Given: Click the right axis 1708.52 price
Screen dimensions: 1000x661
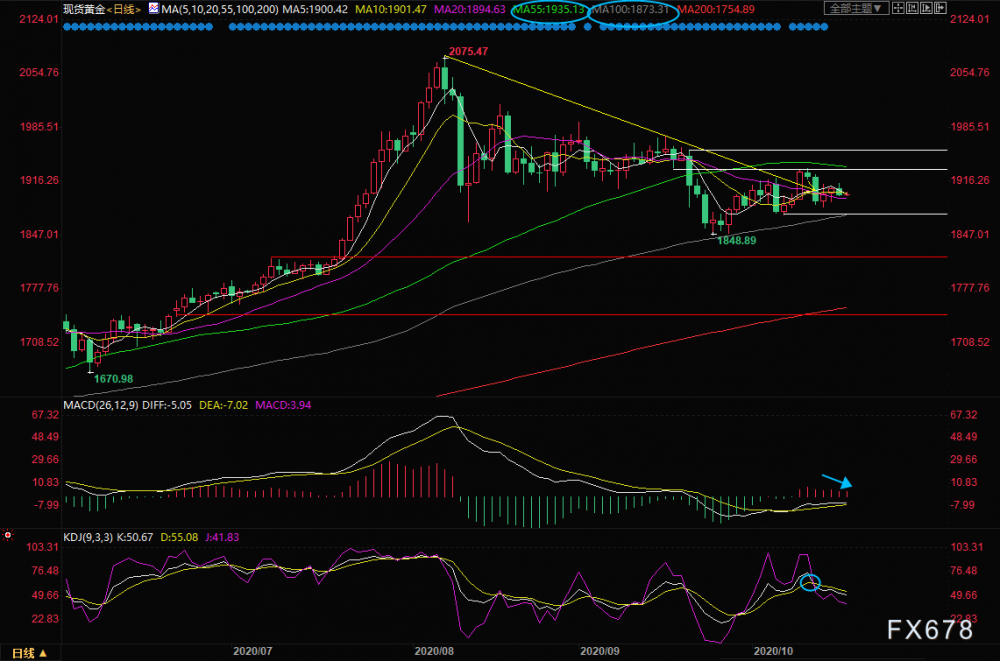Looking at the screenshot, I should point(970,342).
